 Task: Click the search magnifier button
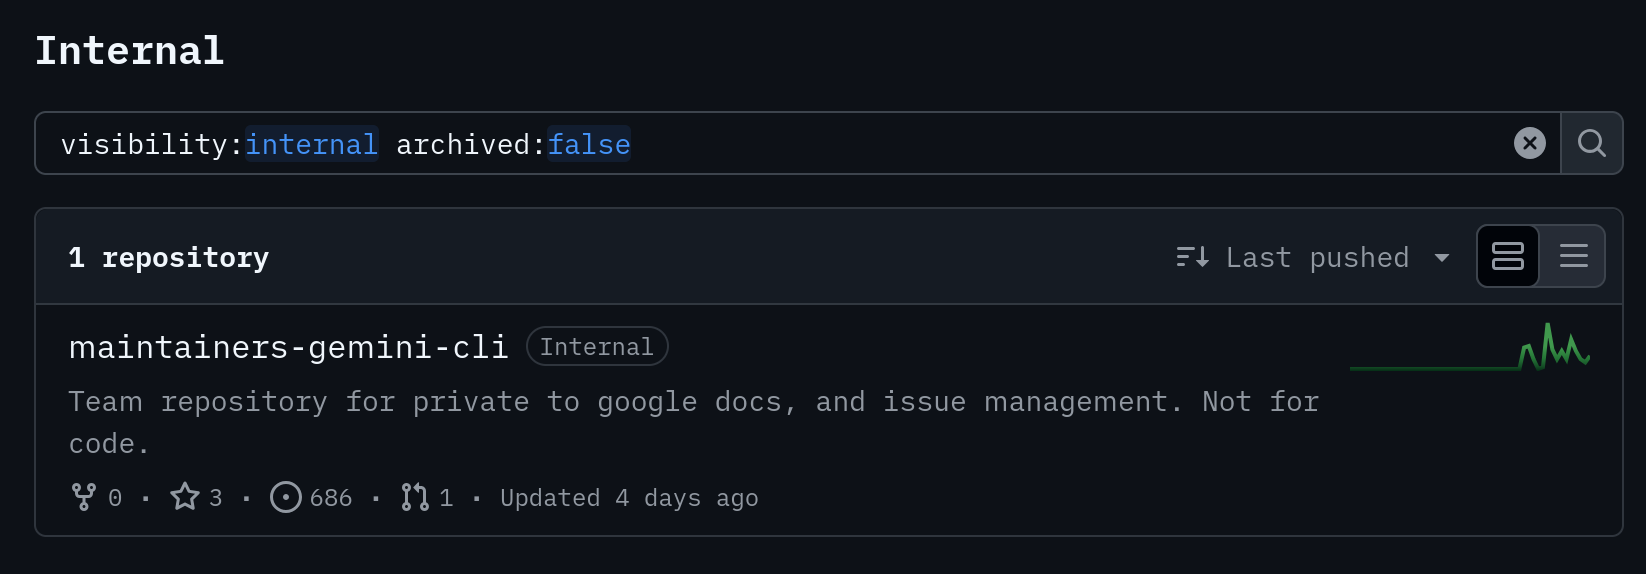click(x=1591, y=144)
